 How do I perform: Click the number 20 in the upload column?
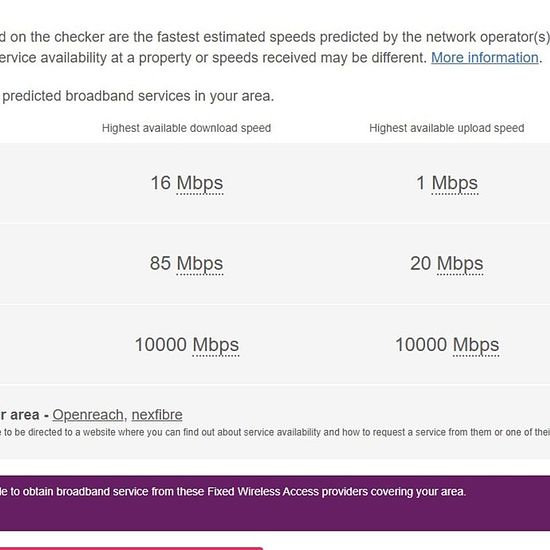pyautogui.click(x=421, y=263)
